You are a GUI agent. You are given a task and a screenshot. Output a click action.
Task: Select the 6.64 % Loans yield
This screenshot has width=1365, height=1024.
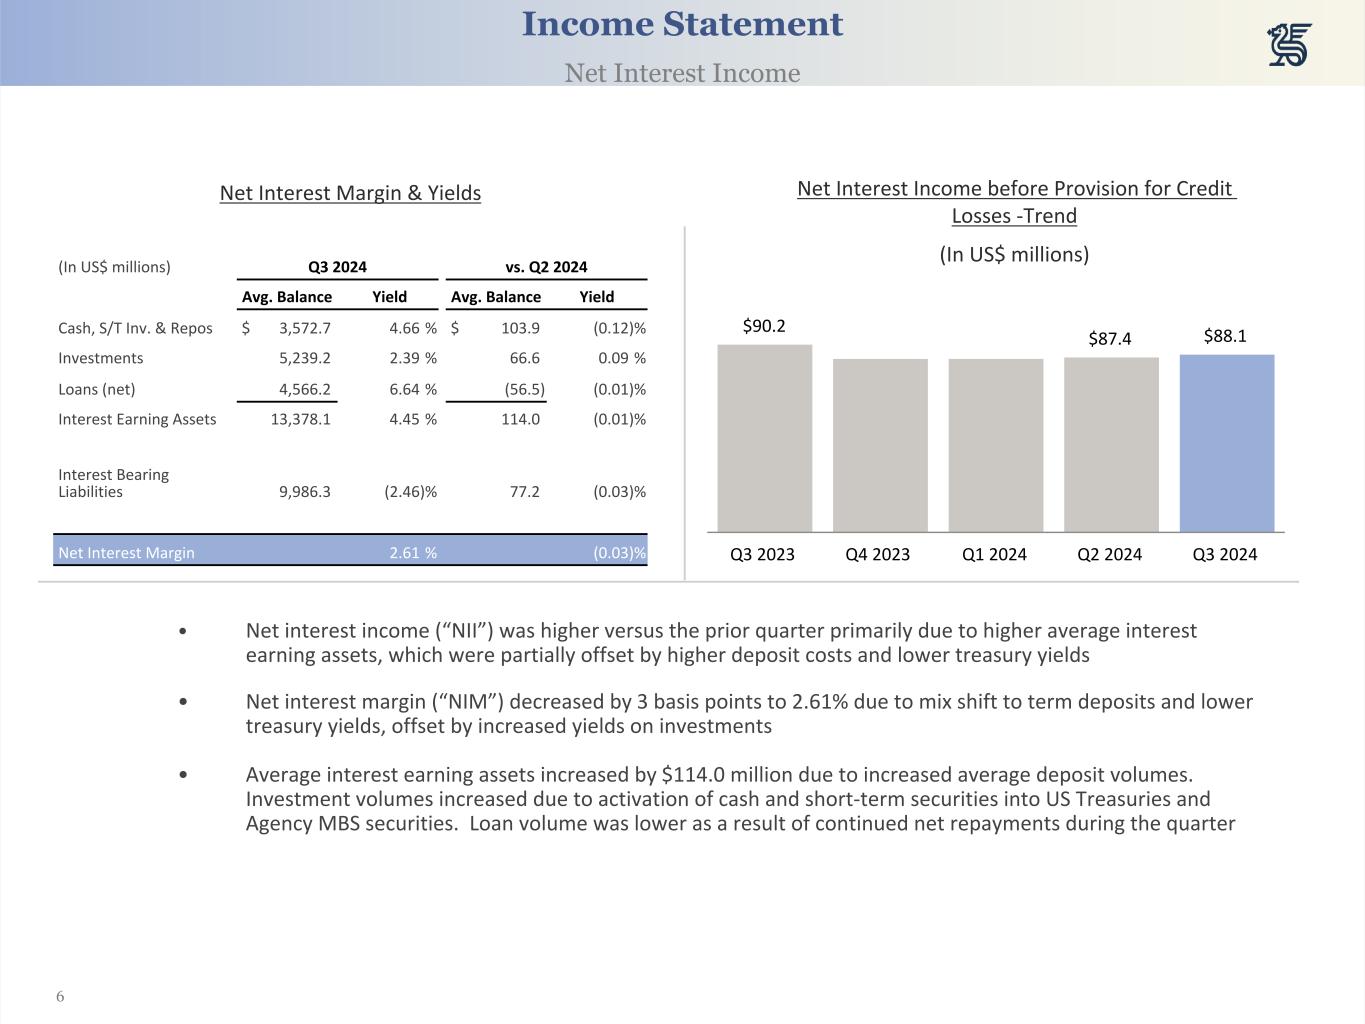(413, 389)
